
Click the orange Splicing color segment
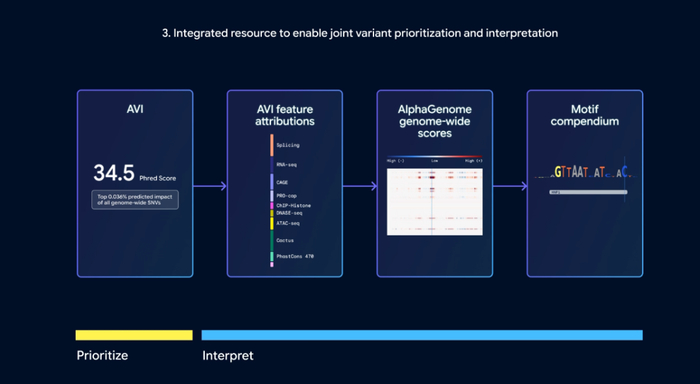[272, 145]
